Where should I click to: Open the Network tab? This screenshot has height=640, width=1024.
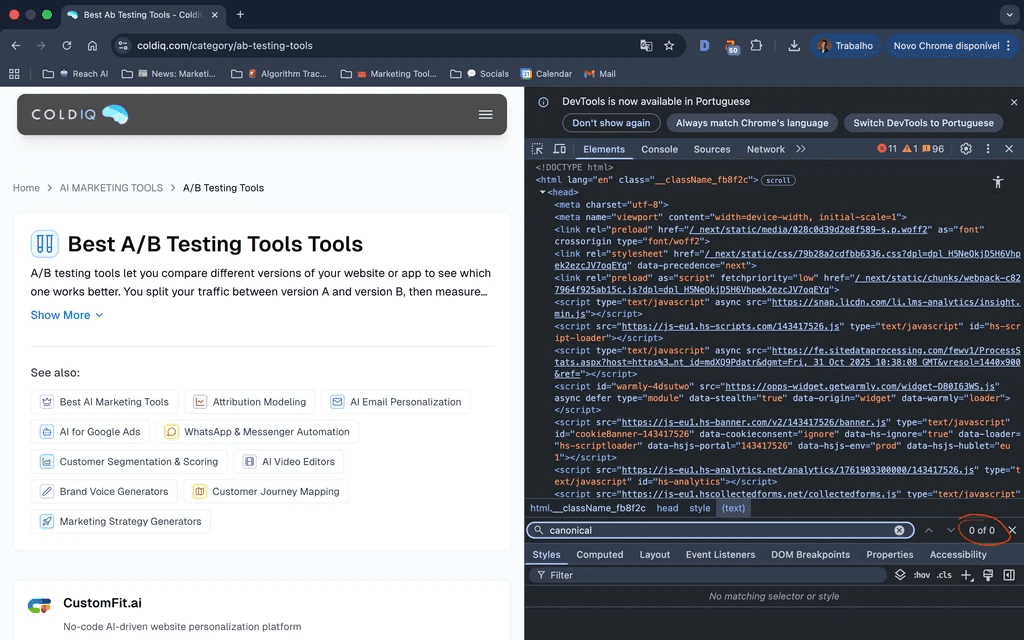tap(765, 149)
